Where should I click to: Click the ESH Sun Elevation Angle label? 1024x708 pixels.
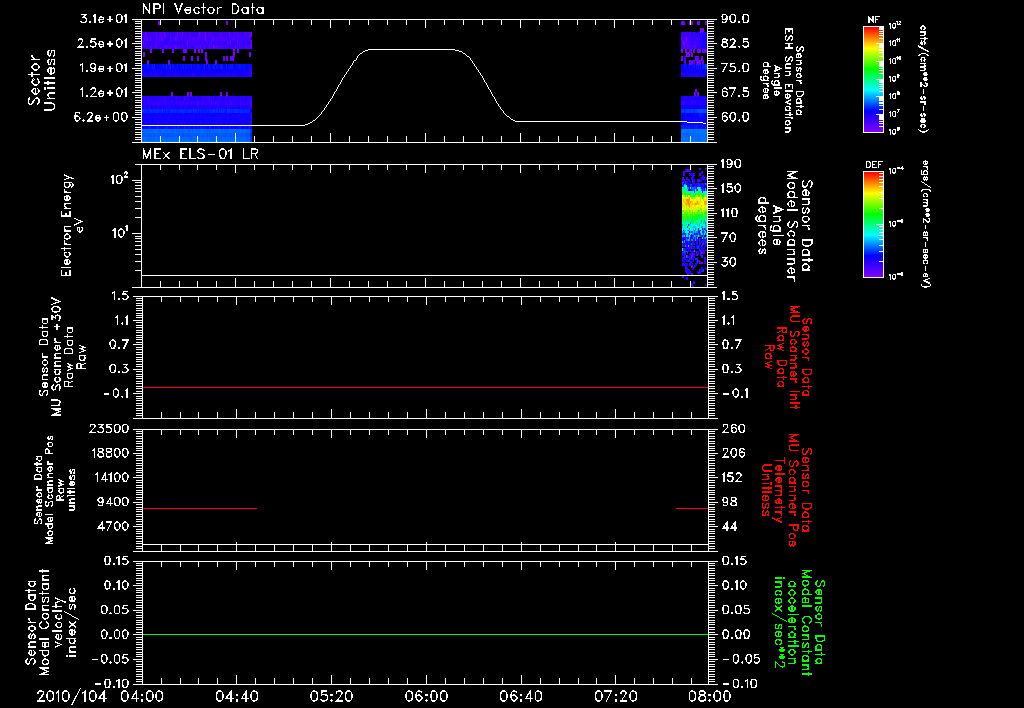point(782,80)
